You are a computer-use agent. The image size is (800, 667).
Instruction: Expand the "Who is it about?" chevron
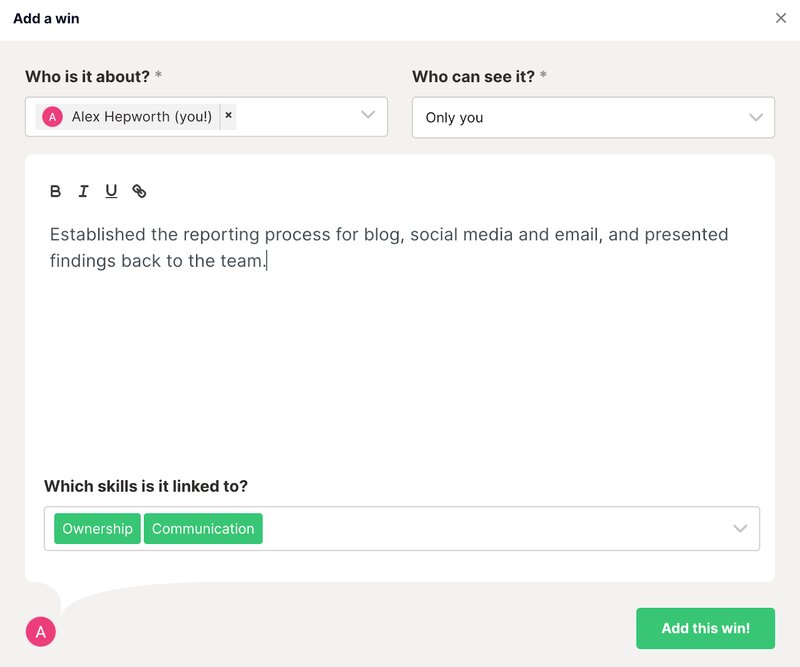click(369, 116)
